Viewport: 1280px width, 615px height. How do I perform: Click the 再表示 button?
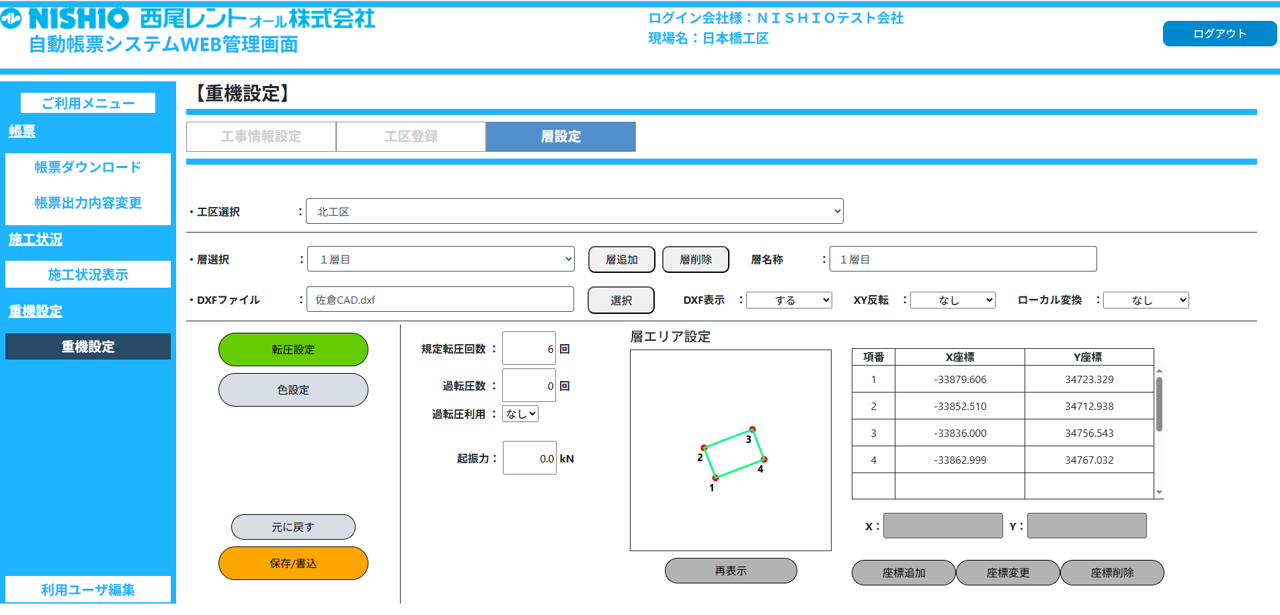pyautogui.click(x=731, y=571)
